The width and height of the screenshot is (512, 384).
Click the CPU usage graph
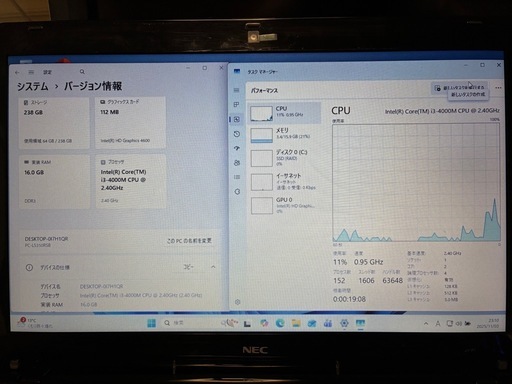click(416, 182)
